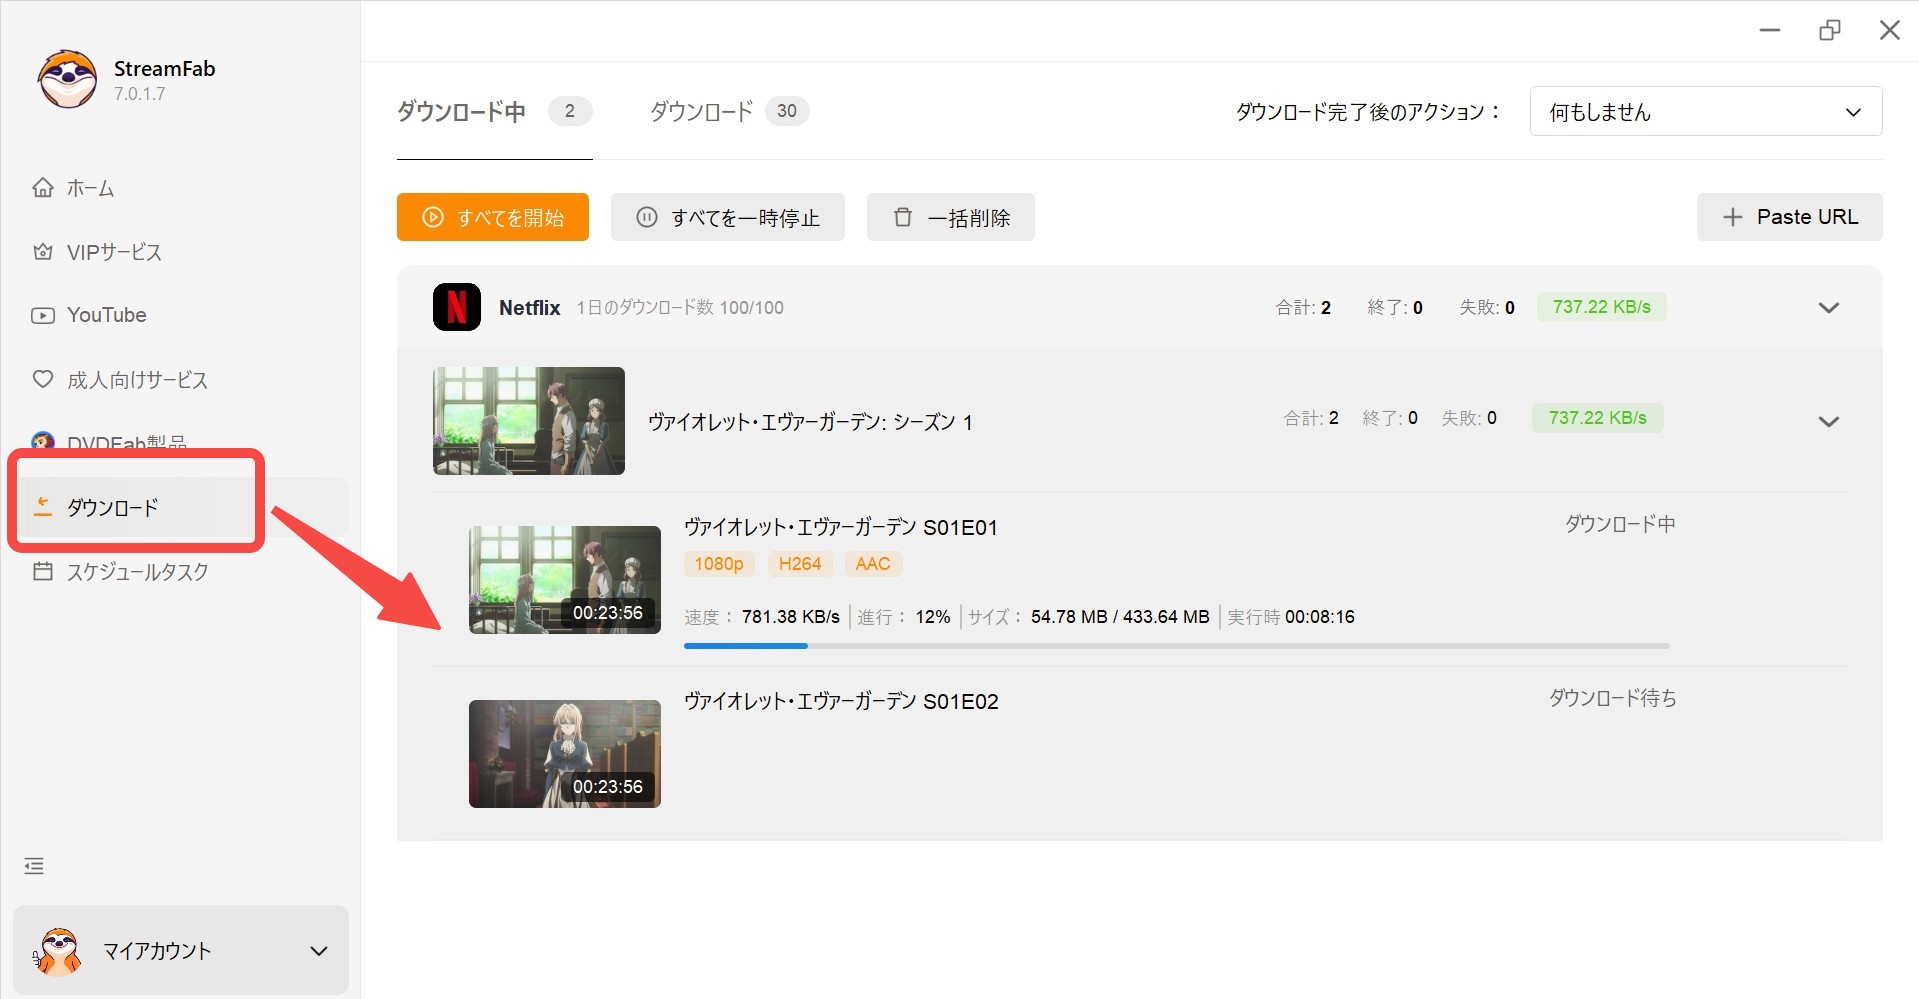Viewport: 1919px width, 999px height.
Task: Click the S01E02 episode thumbnail
Action: [x=564, y=753]
